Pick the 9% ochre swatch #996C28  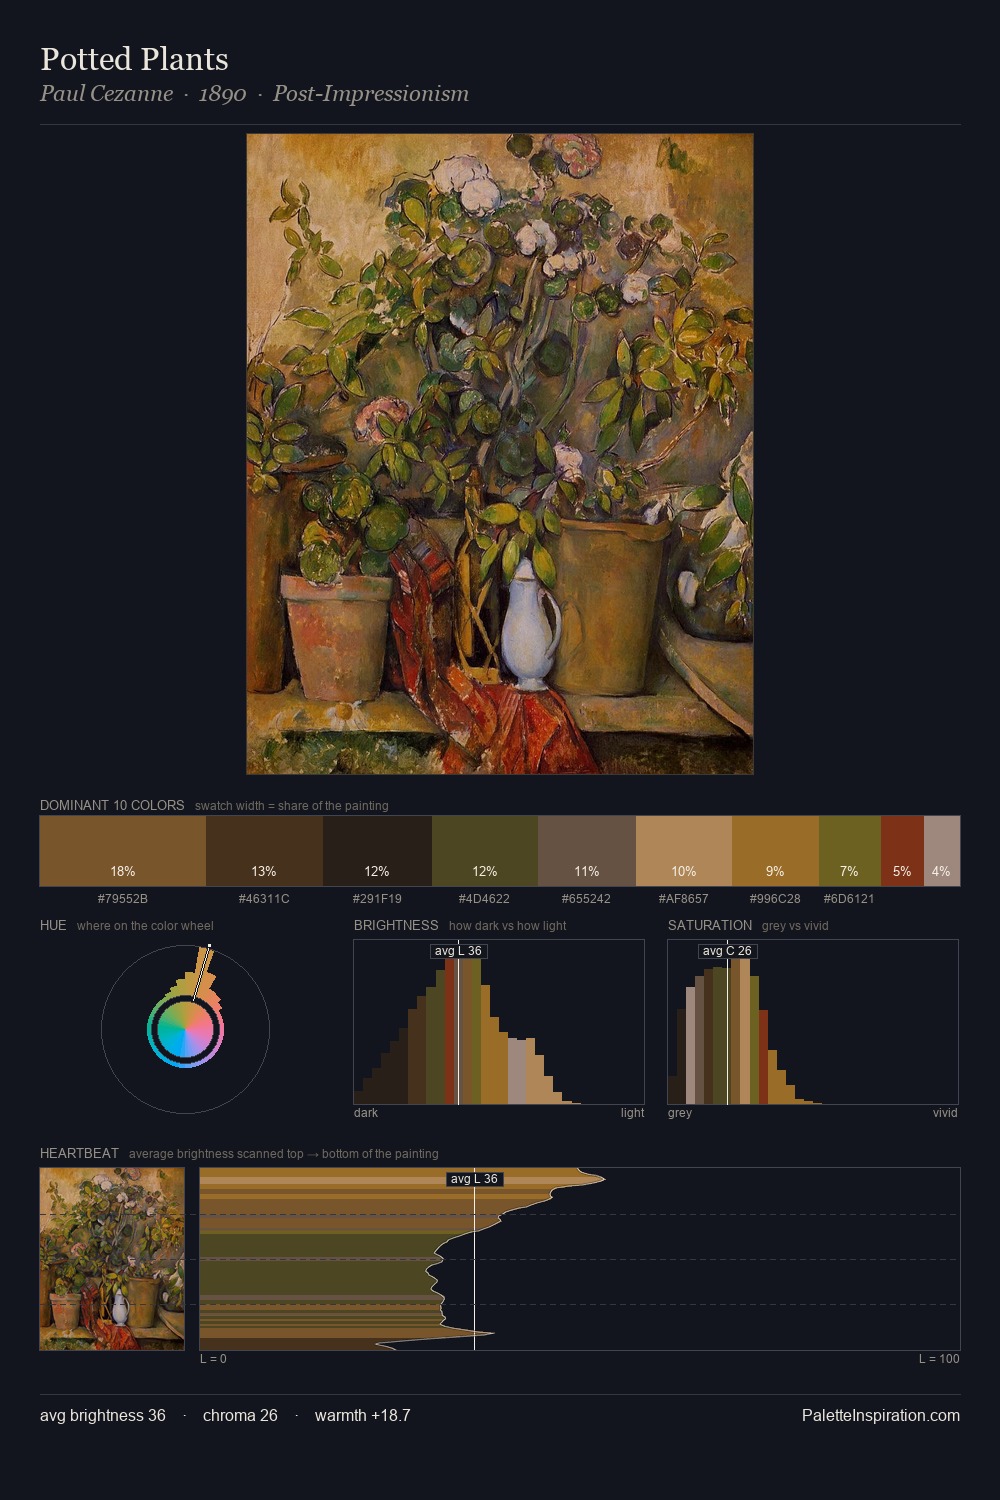click(x=775, y=851)
